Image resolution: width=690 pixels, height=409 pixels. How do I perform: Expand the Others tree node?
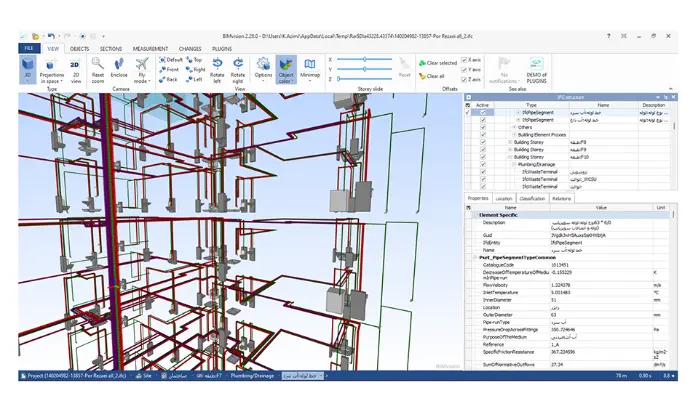pos(514,127)
